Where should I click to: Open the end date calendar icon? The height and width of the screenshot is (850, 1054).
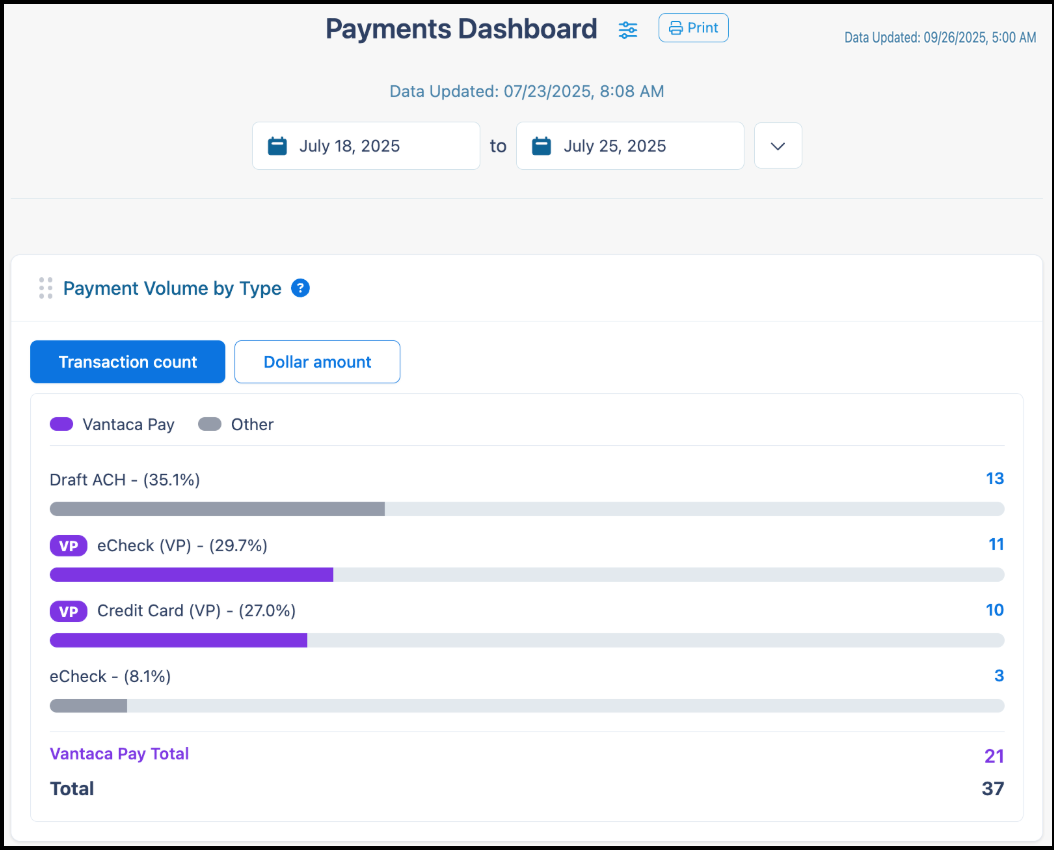tap(541, 145)
